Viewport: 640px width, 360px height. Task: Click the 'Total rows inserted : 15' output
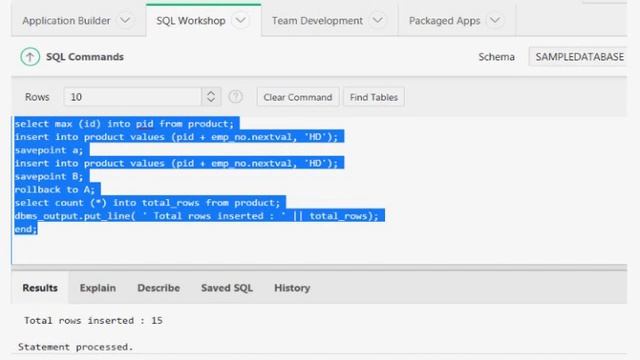pyautogui.click(x=93, y=320)
